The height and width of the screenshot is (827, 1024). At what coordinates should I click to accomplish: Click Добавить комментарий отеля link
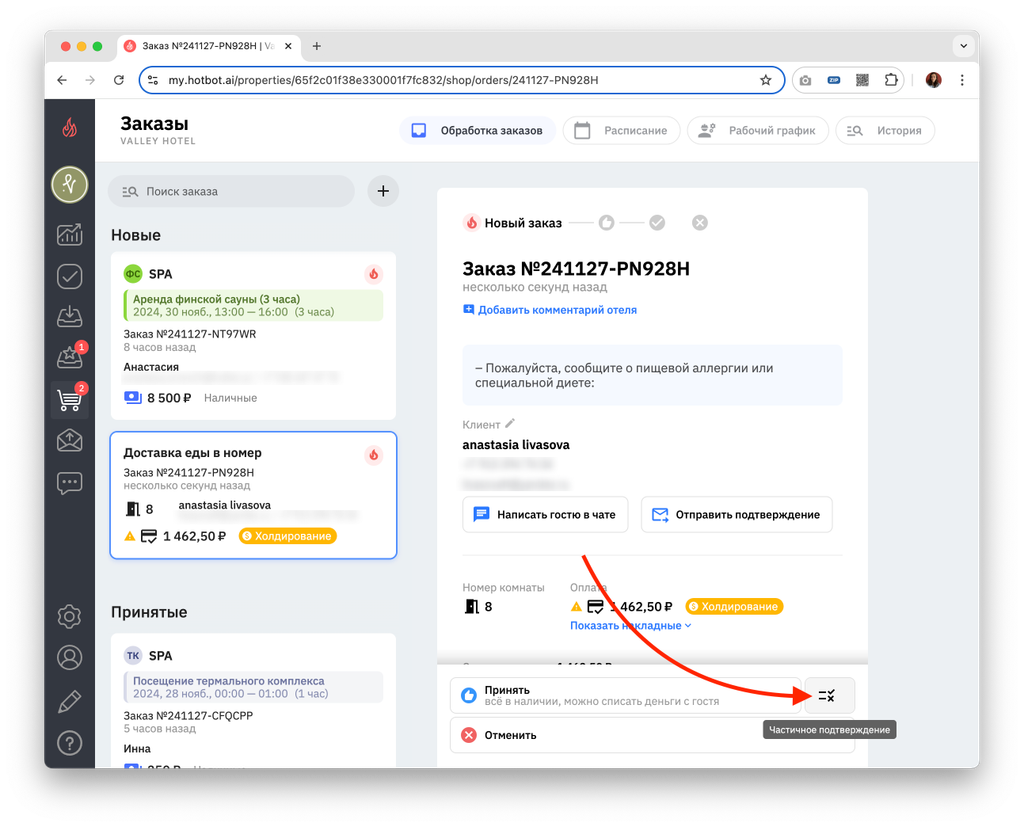(550, 310)
